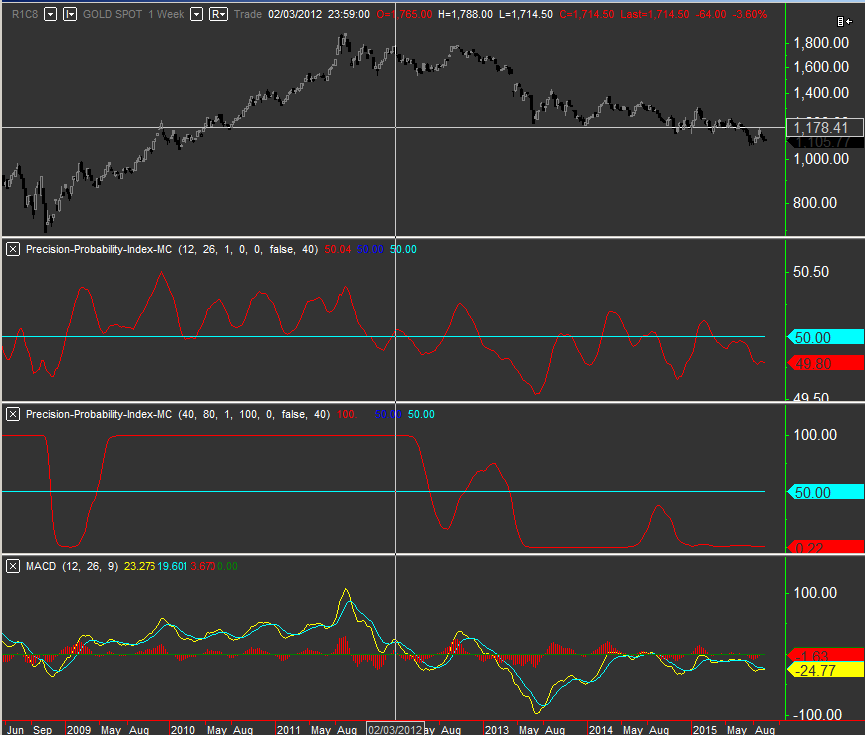Click the yellow -24.77 MACD value marker
This screenshot has height=735, width=865.
(x=825, y=669)
